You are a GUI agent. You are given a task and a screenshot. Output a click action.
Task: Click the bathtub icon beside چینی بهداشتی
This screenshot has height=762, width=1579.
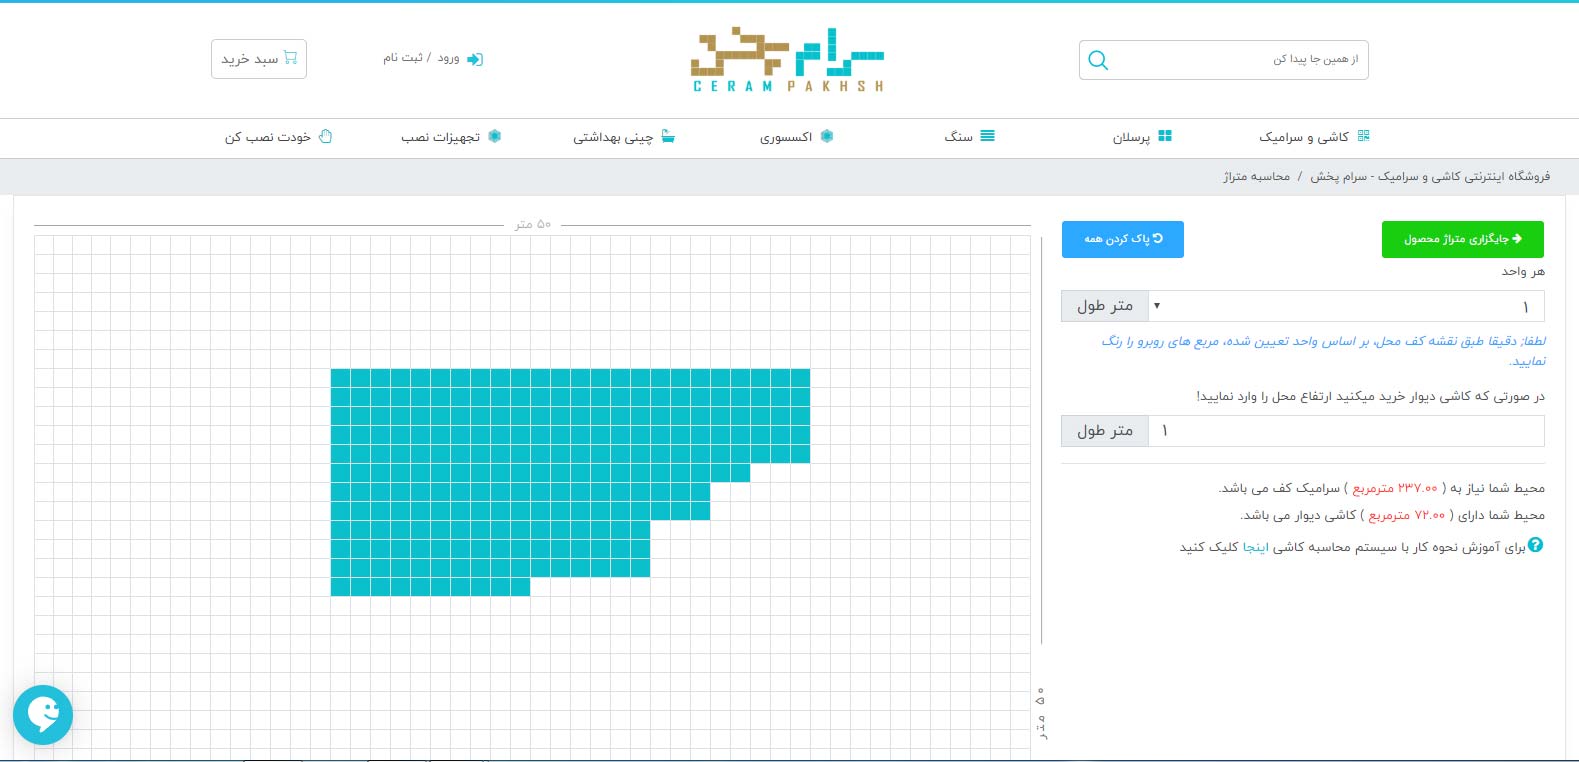click(668, 136)
